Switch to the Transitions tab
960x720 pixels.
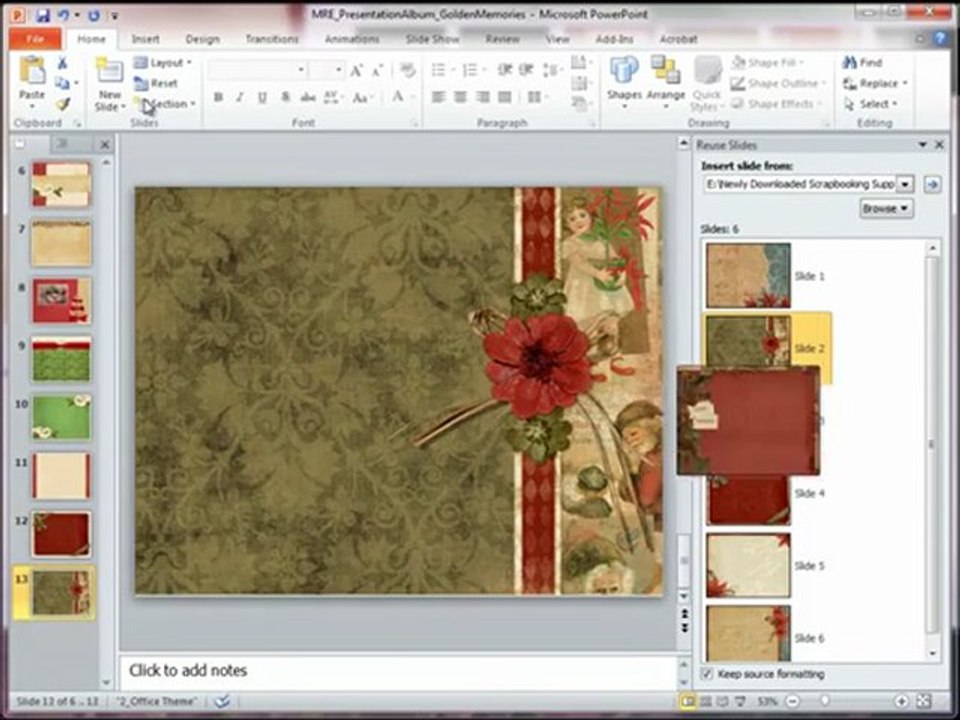(272, 39)
